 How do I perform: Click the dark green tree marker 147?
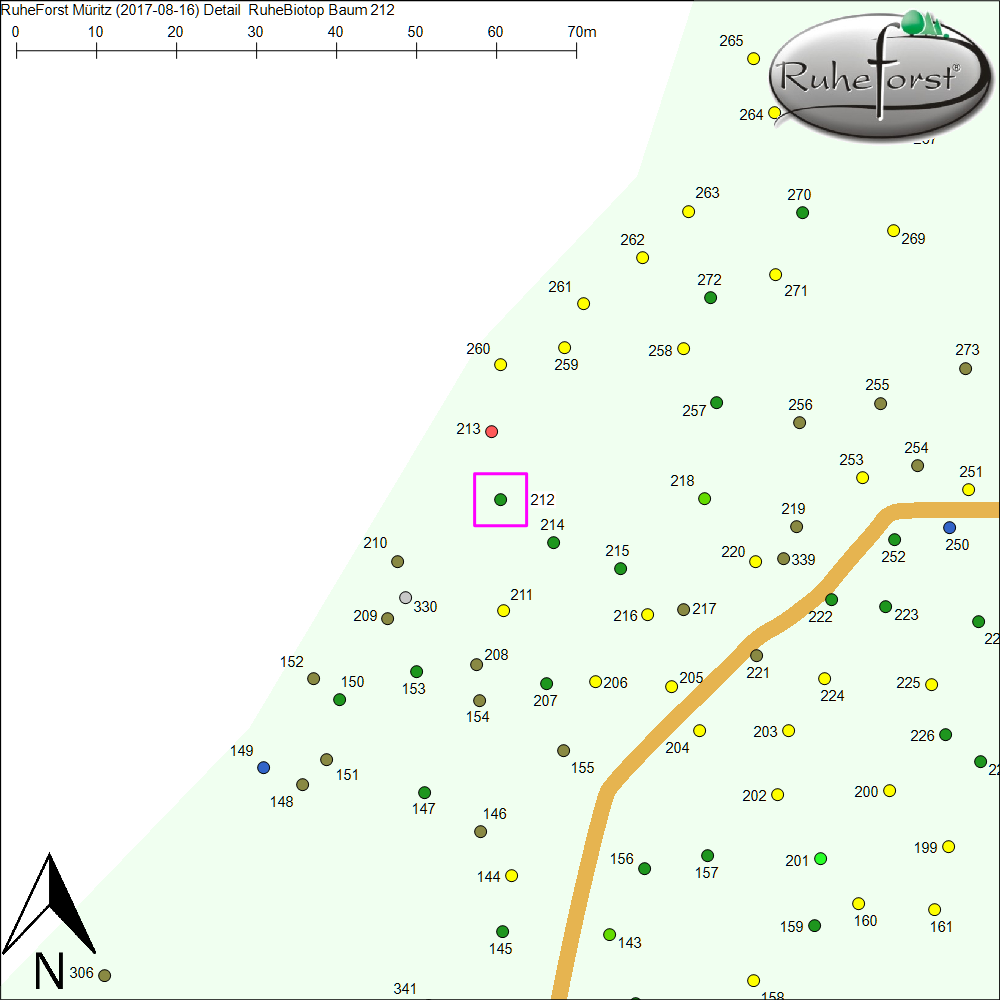pos(424,792)
